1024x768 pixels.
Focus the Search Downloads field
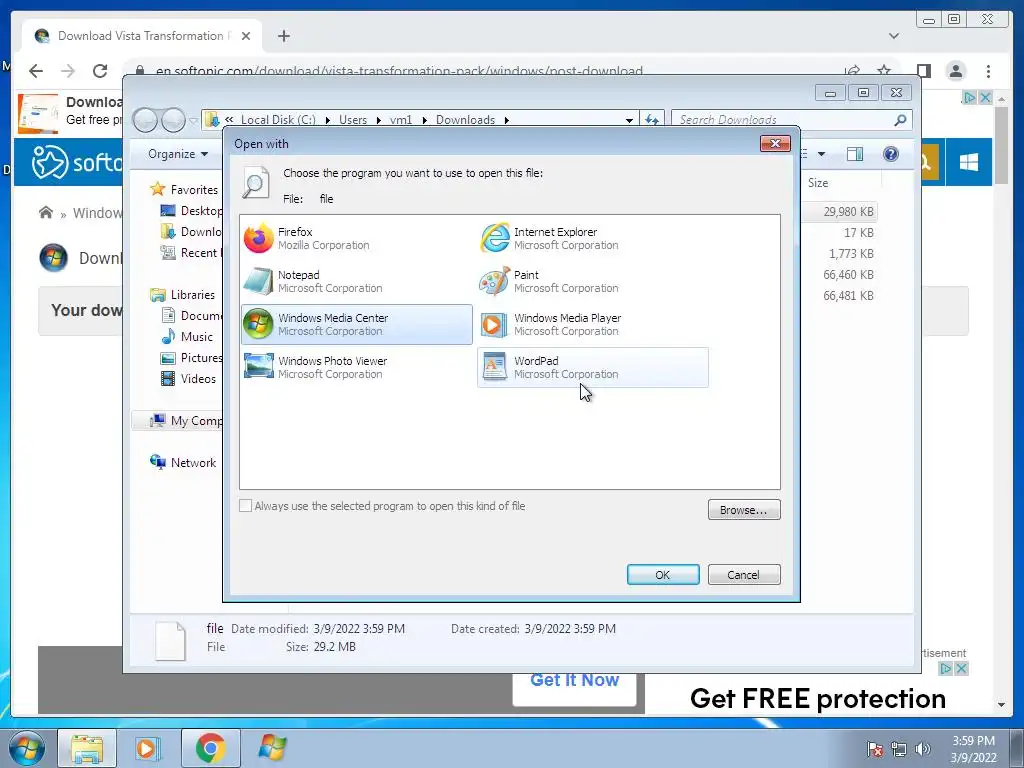click(x=784, y=120)
